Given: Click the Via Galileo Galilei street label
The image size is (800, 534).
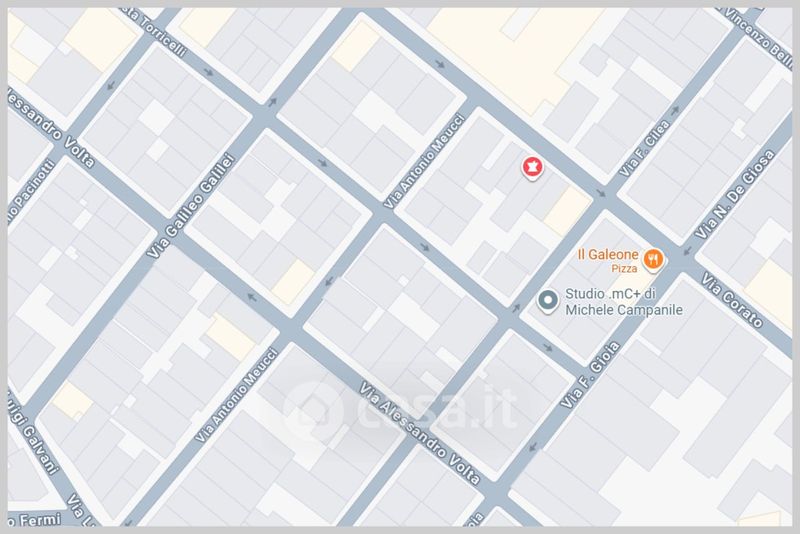Looking at the screenshot, I should tap(190, 206).
